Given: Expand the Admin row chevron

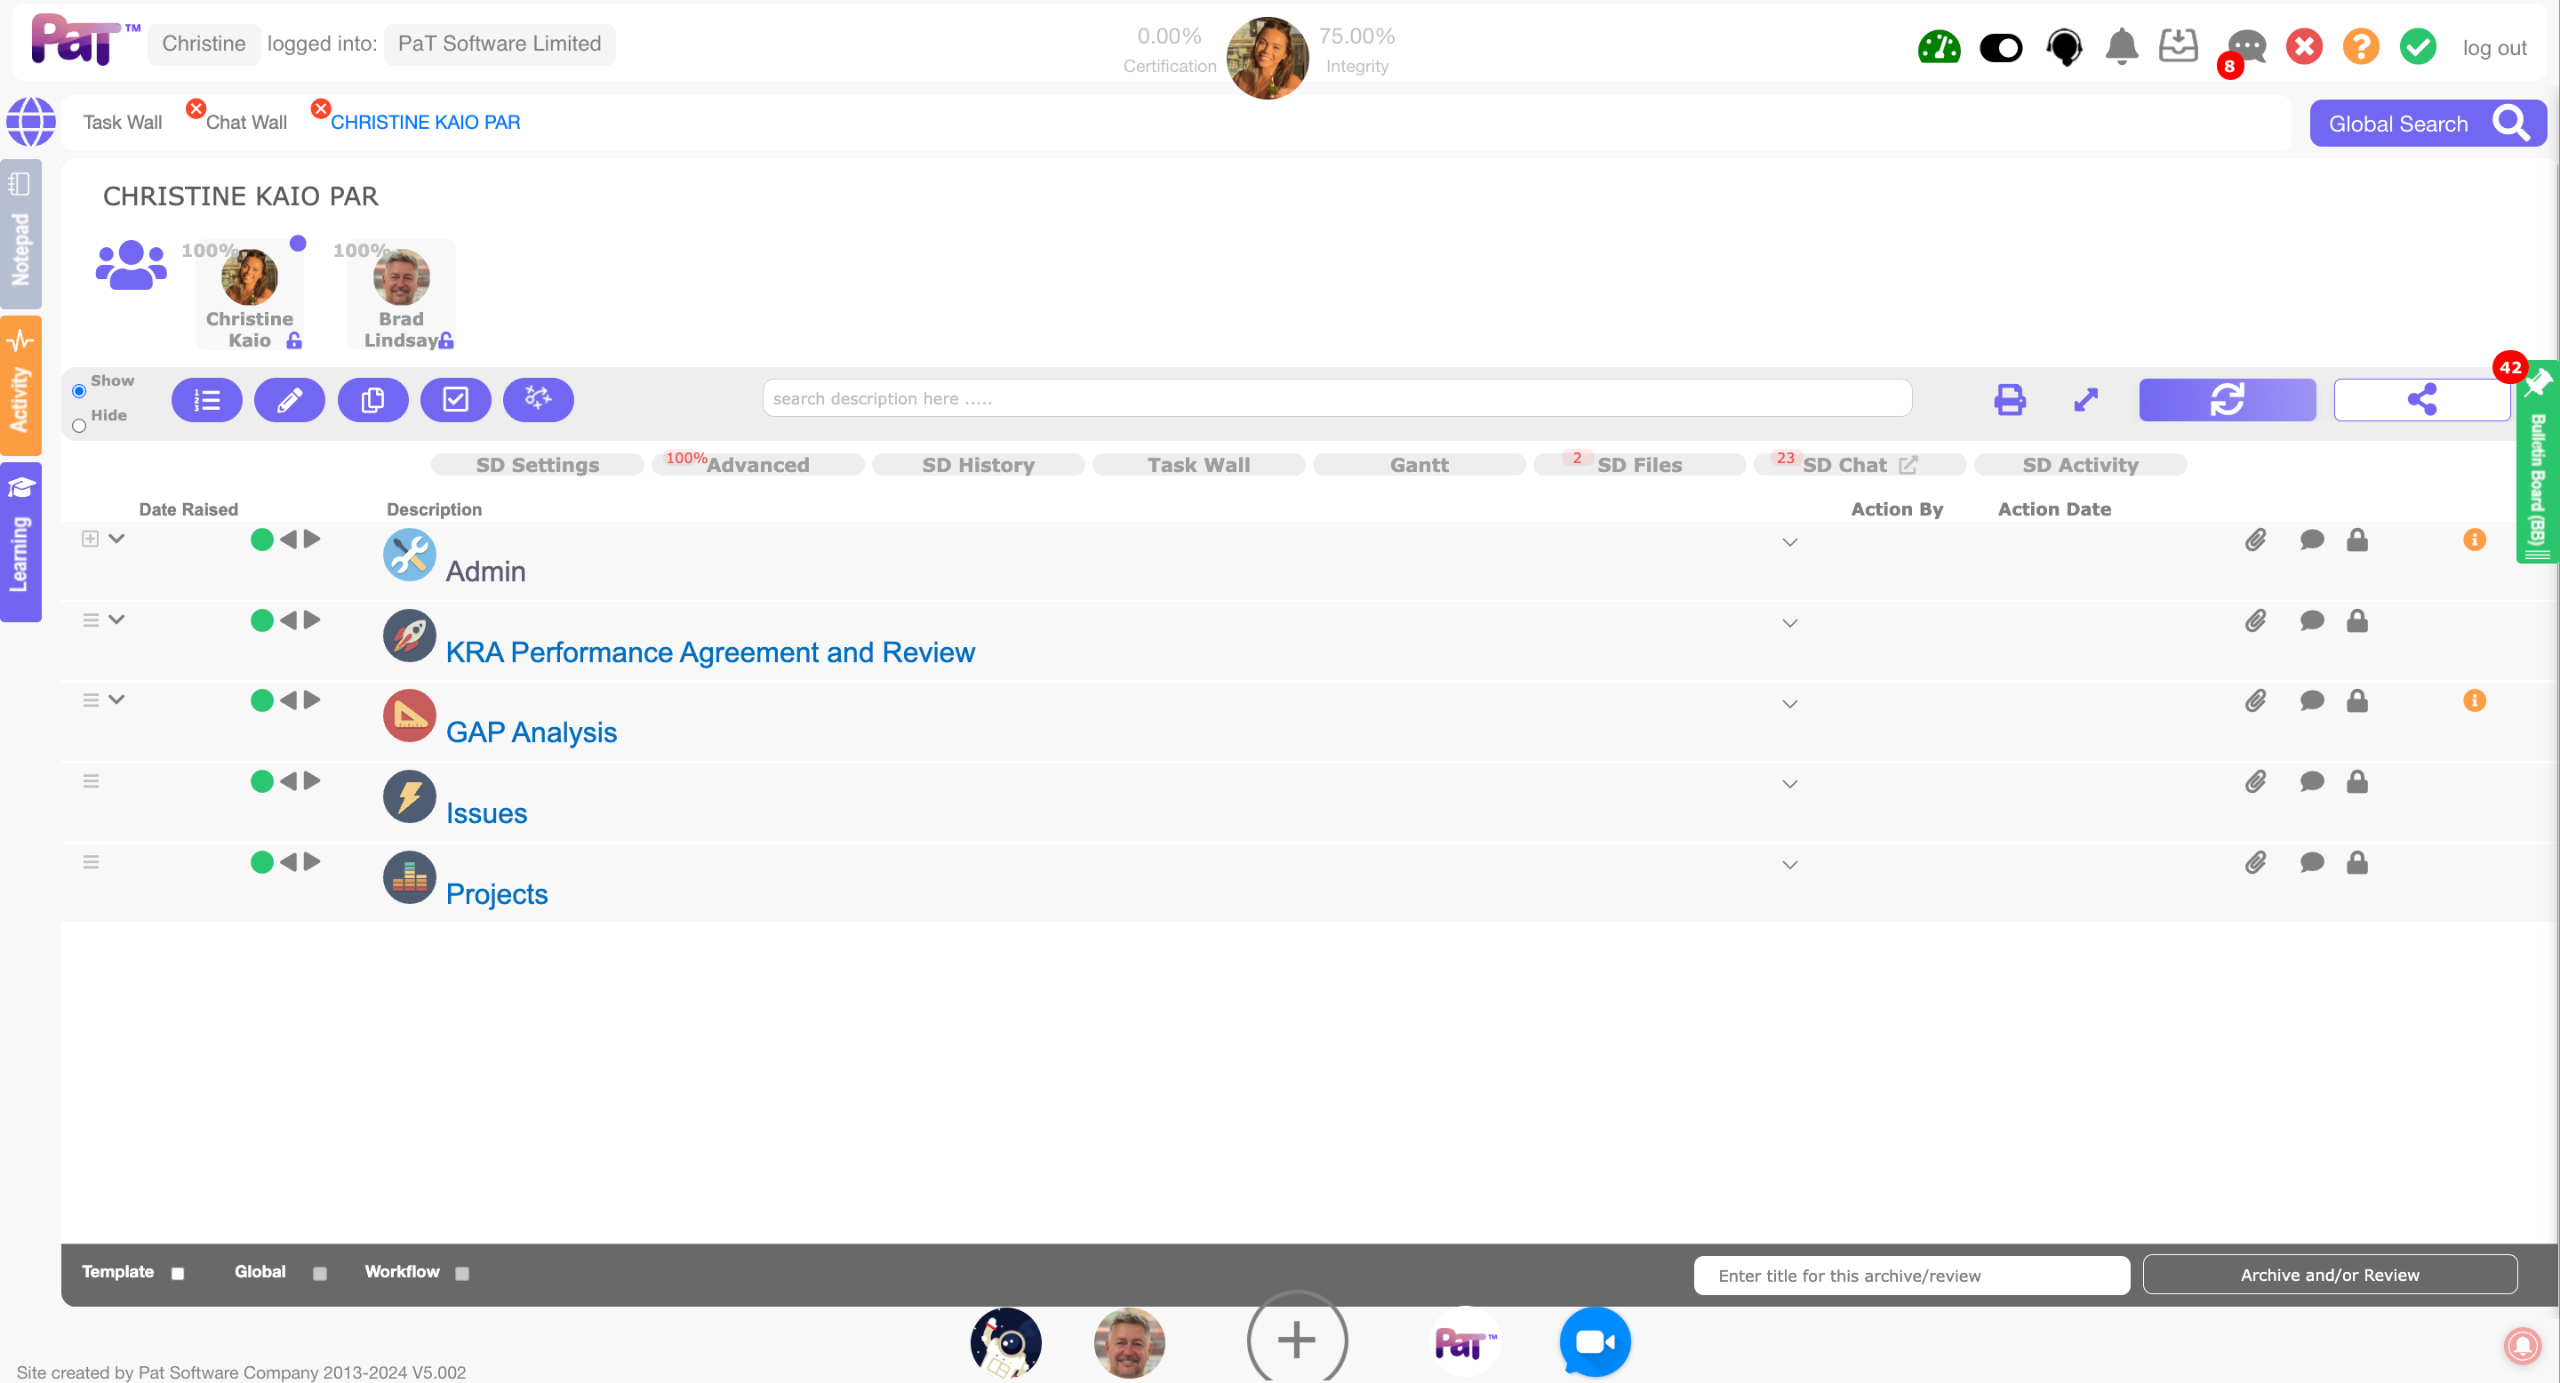Looking at the screenshot, I should 117,539.
